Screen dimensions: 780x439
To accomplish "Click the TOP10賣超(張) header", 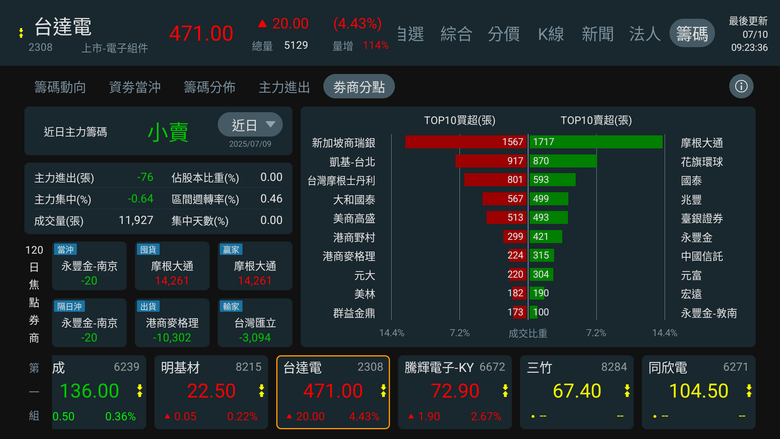I will coord(596,120).
